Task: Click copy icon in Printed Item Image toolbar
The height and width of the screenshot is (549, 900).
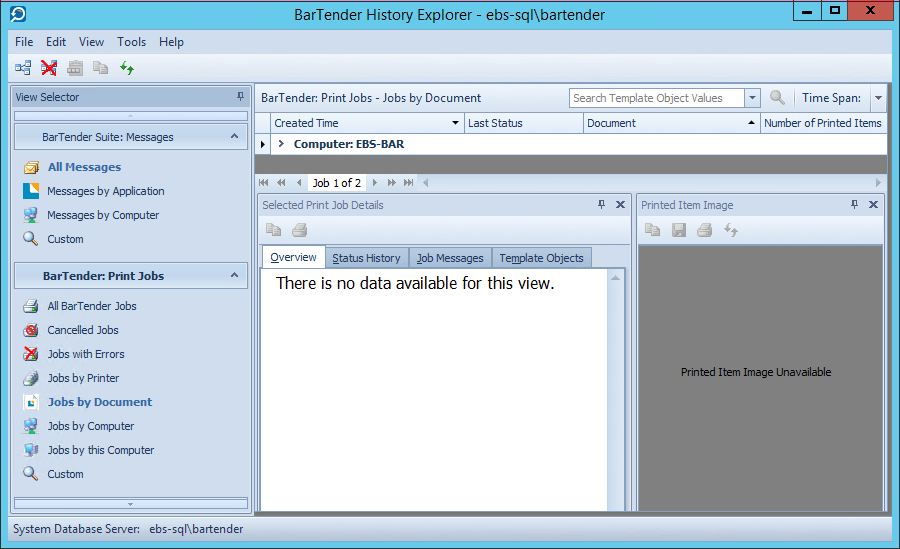Action: tap(653, 230)
